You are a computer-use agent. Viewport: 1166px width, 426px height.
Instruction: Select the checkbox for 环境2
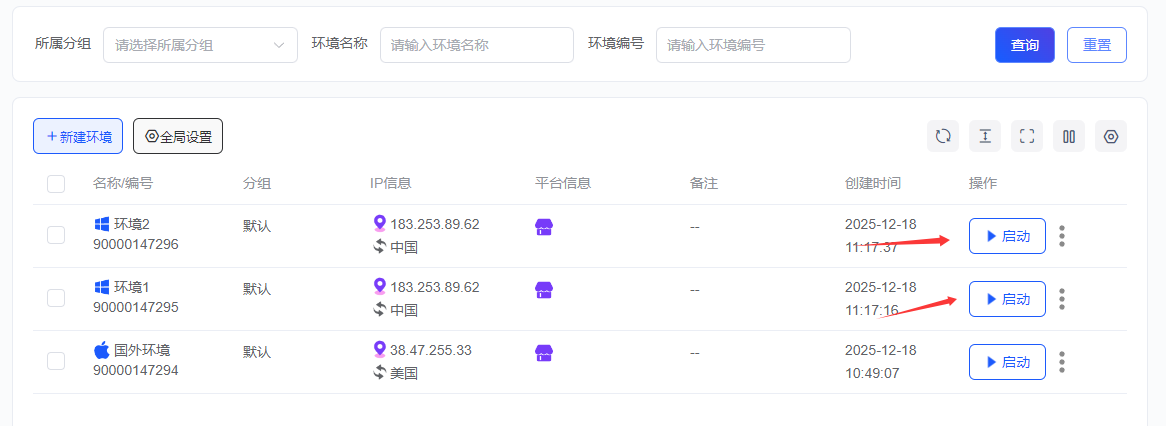(x=56, y=235)
